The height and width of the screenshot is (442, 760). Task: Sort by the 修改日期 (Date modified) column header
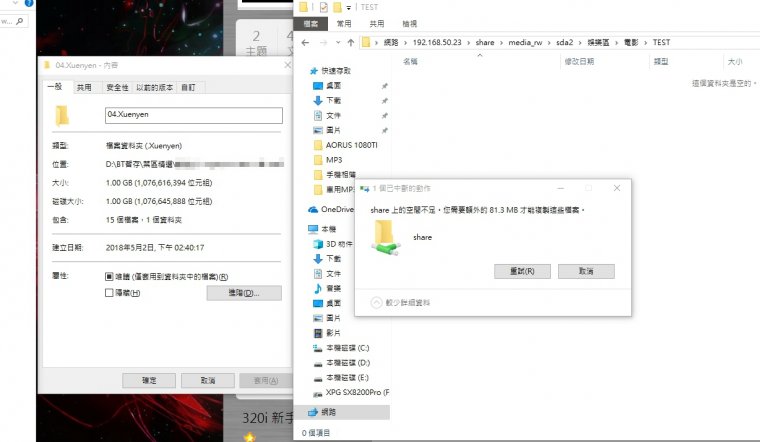click(x=579, y=62)
